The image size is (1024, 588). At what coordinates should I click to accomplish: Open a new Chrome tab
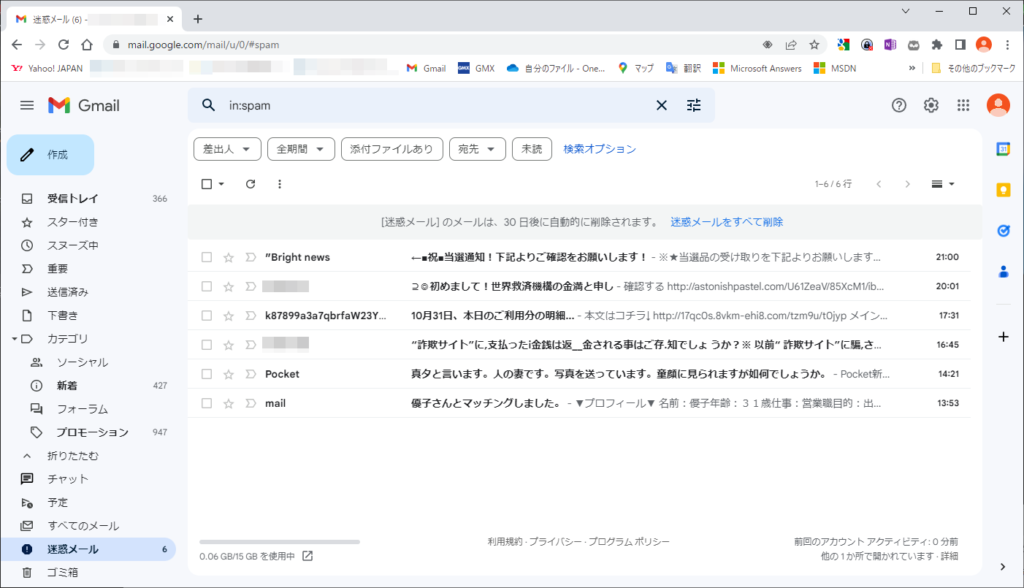(197, 19)
